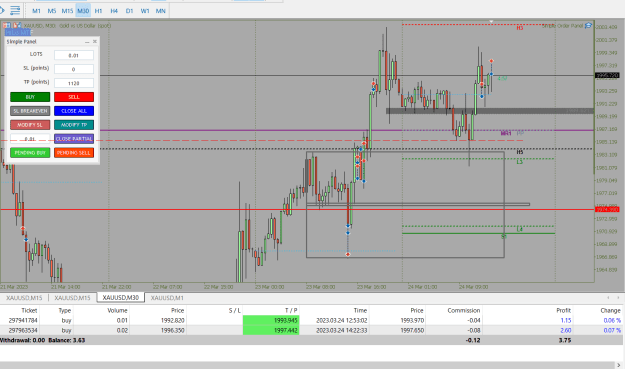Switch chart to W1 timeframe
This screenshot has width=625, height=369.
point(145,11)
